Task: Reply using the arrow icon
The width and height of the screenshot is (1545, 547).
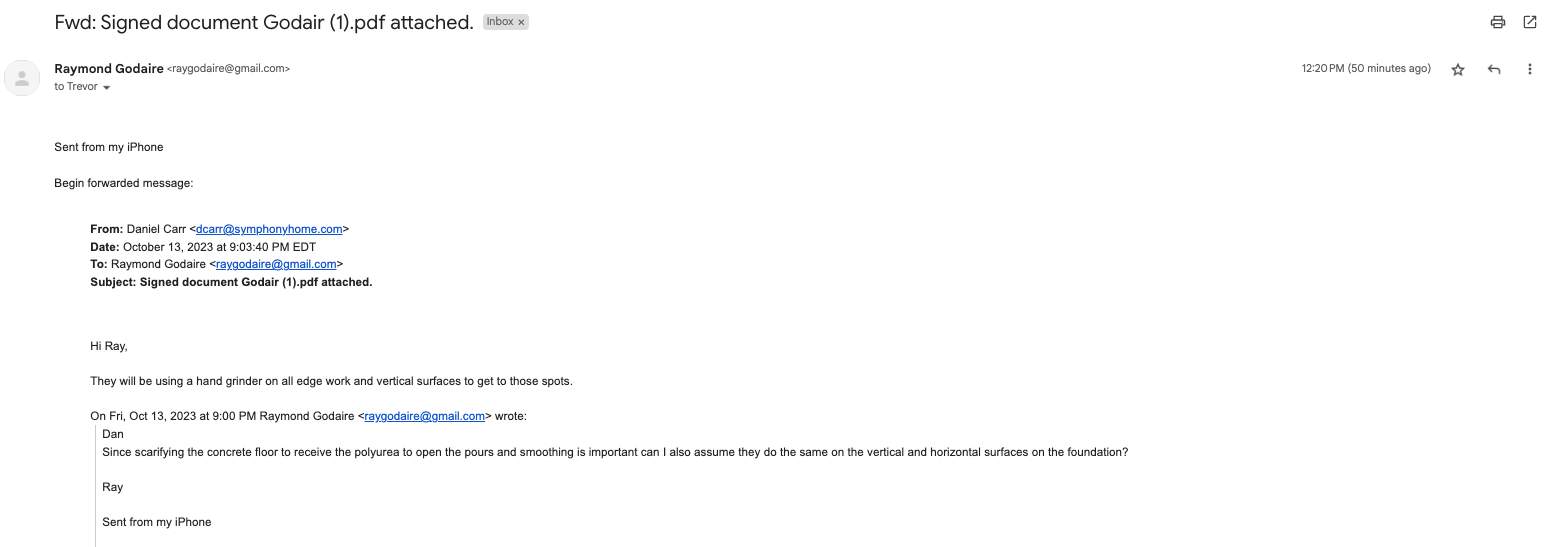Action: coord(1494,69)
